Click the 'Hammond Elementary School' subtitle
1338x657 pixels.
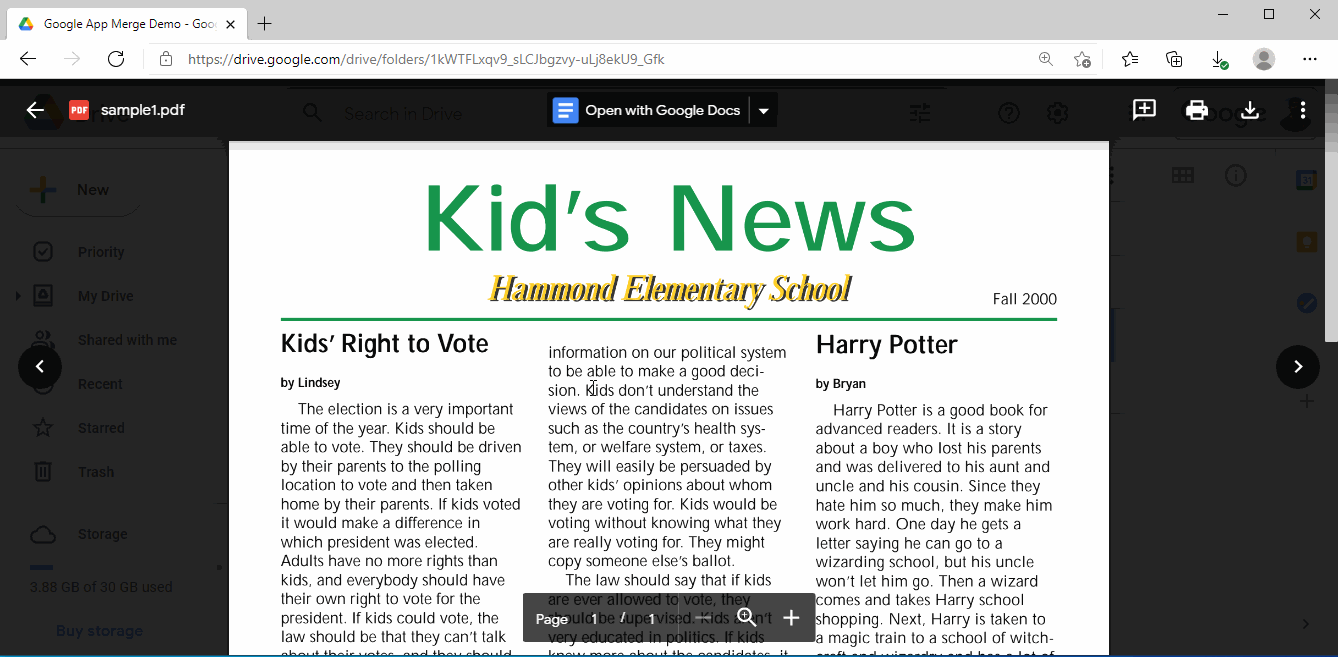(669, 289)
